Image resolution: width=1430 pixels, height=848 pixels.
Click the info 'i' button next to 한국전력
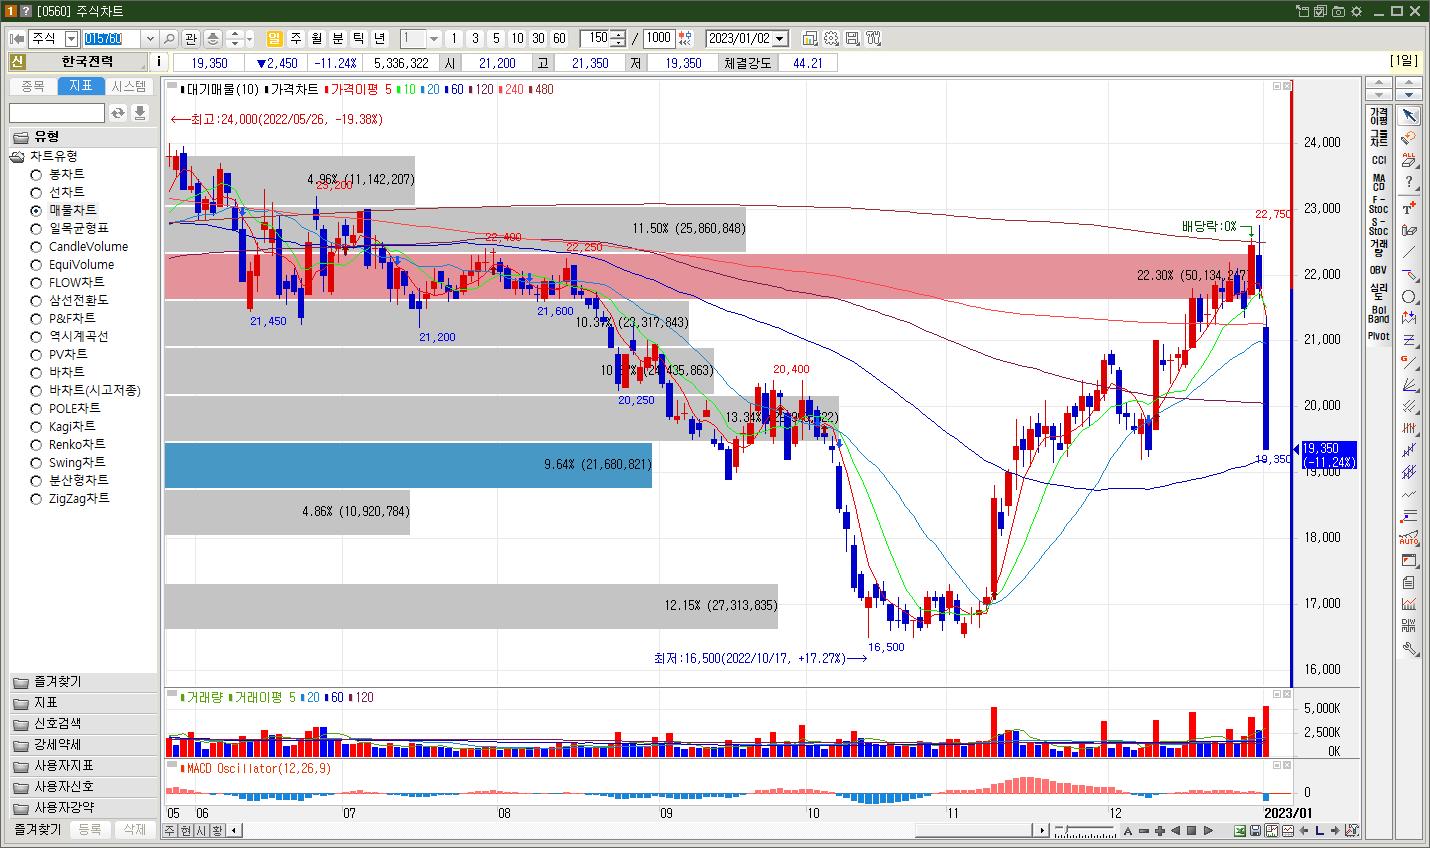(x=159, y=62)
